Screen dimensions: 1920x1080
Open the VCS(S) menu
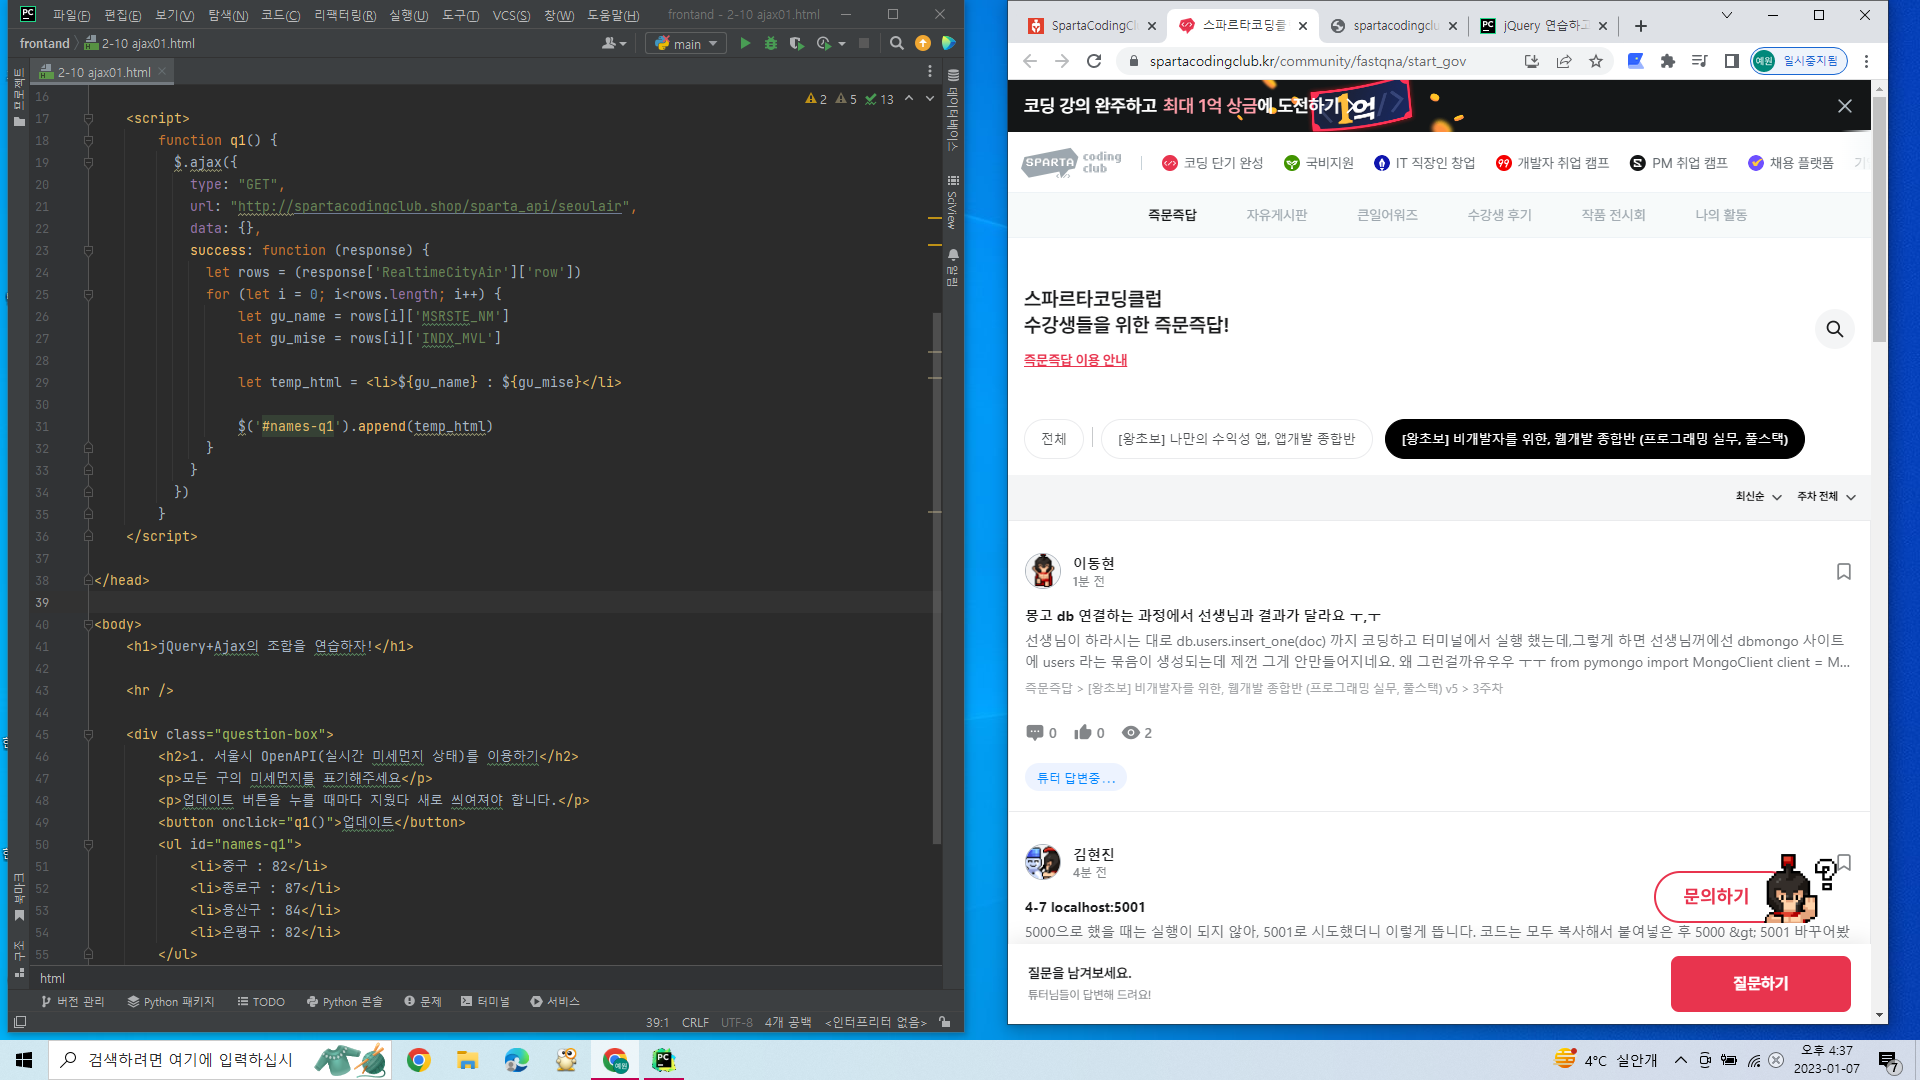[x=511, y=15]
